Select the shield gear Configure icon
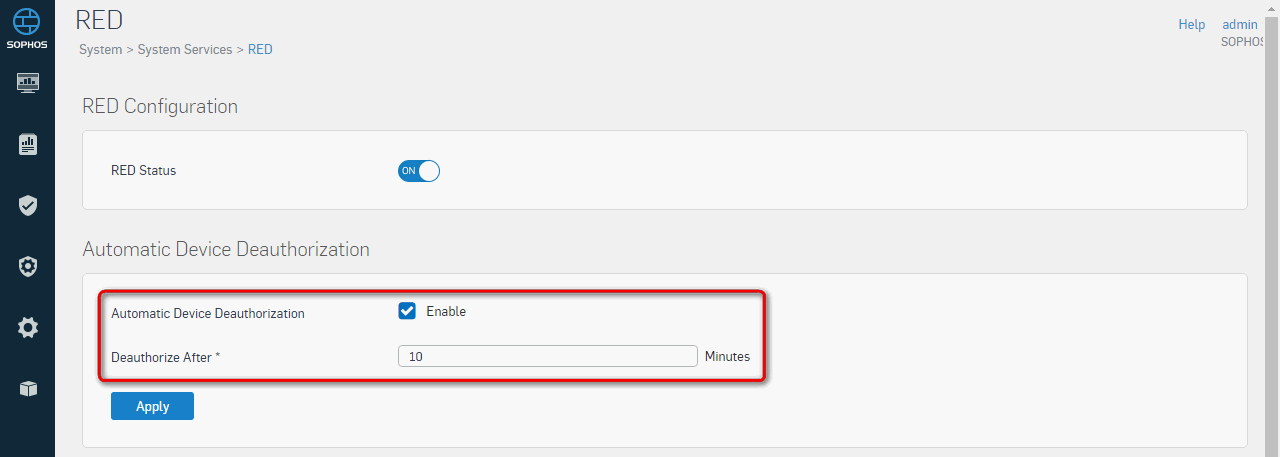Image resolution: width=1280 pixels, height=457 pixels. click(28, 267)
